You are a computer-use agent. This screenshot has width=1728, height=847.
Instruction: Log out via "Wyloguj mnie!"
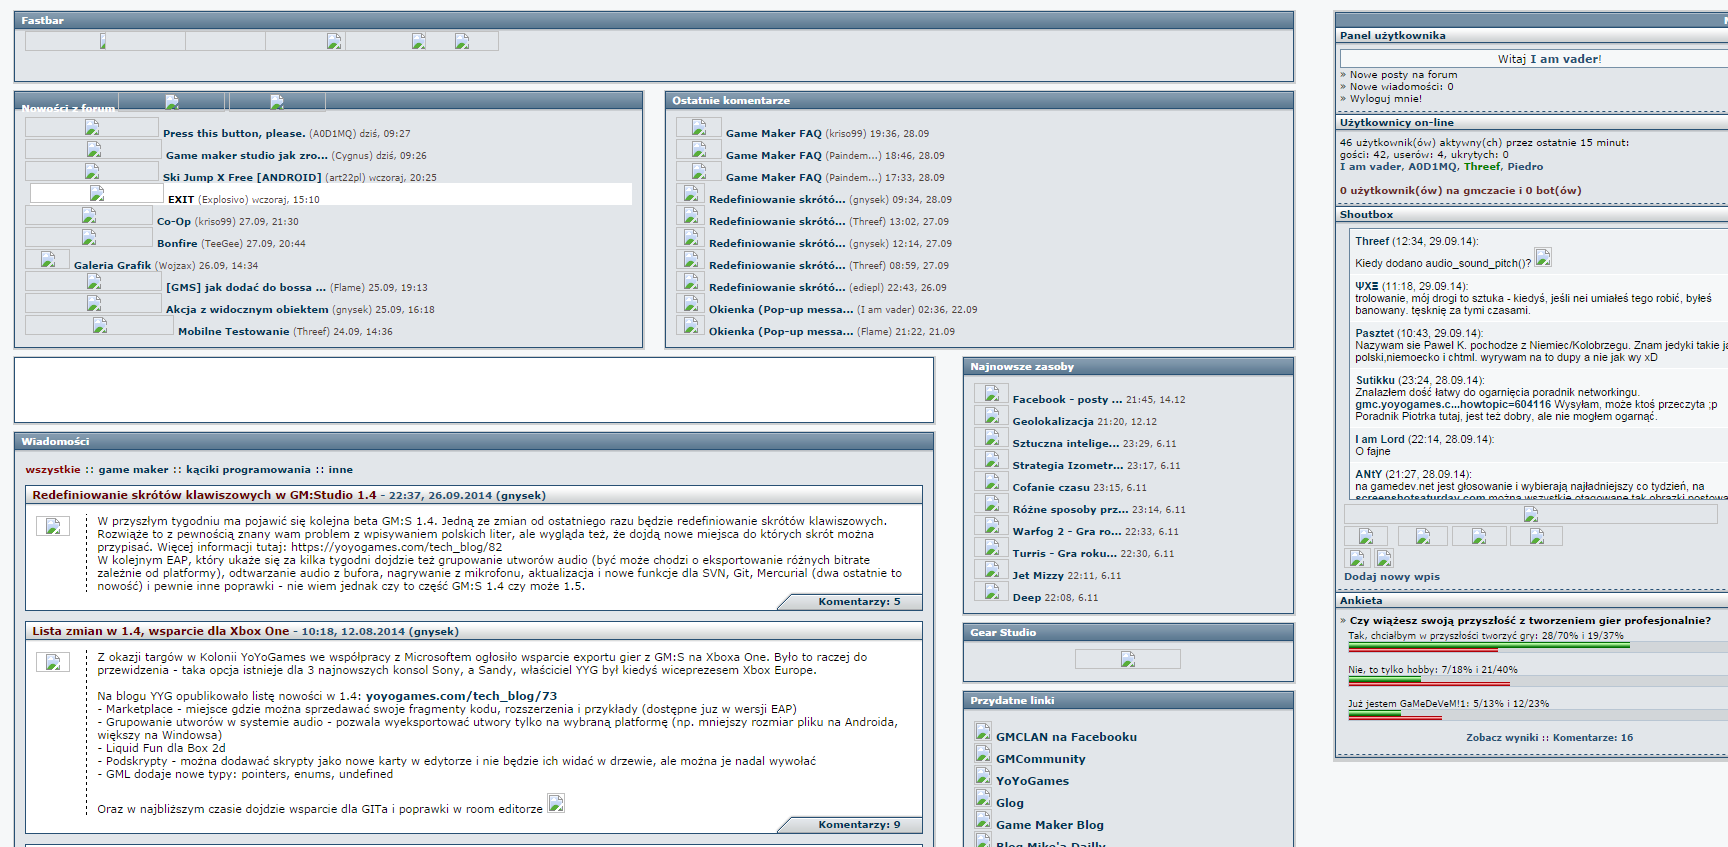[1385, 99]
